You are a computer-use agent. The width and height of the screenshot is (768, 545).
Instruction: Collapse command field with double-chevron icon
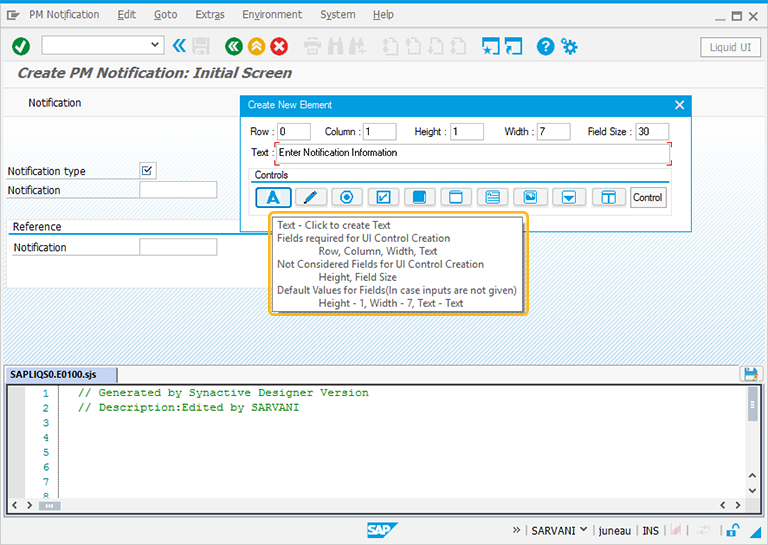click(179, 47)
